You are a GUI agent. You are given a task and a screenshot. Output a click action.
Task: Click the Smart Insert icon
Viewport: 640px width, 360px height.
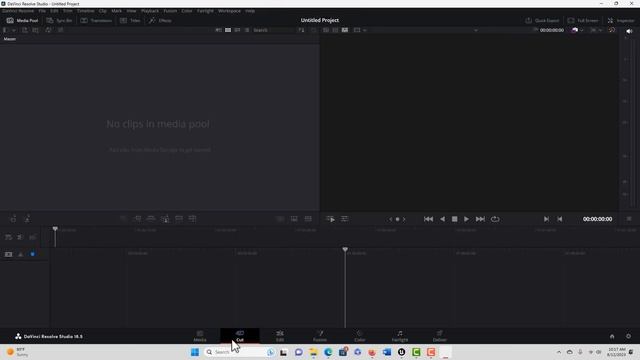point(123,219)
